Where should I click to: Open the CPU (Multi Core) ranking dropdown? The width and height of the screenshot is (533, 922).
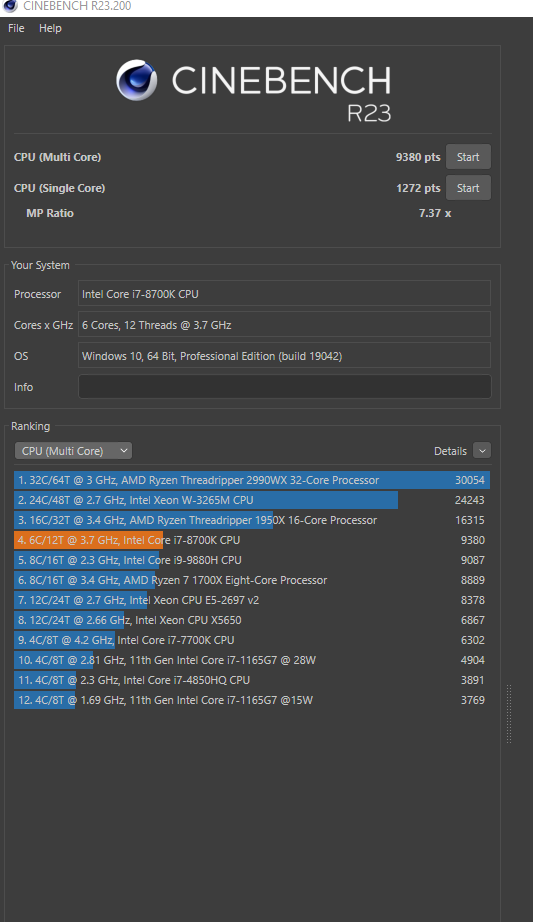[74, 451]
